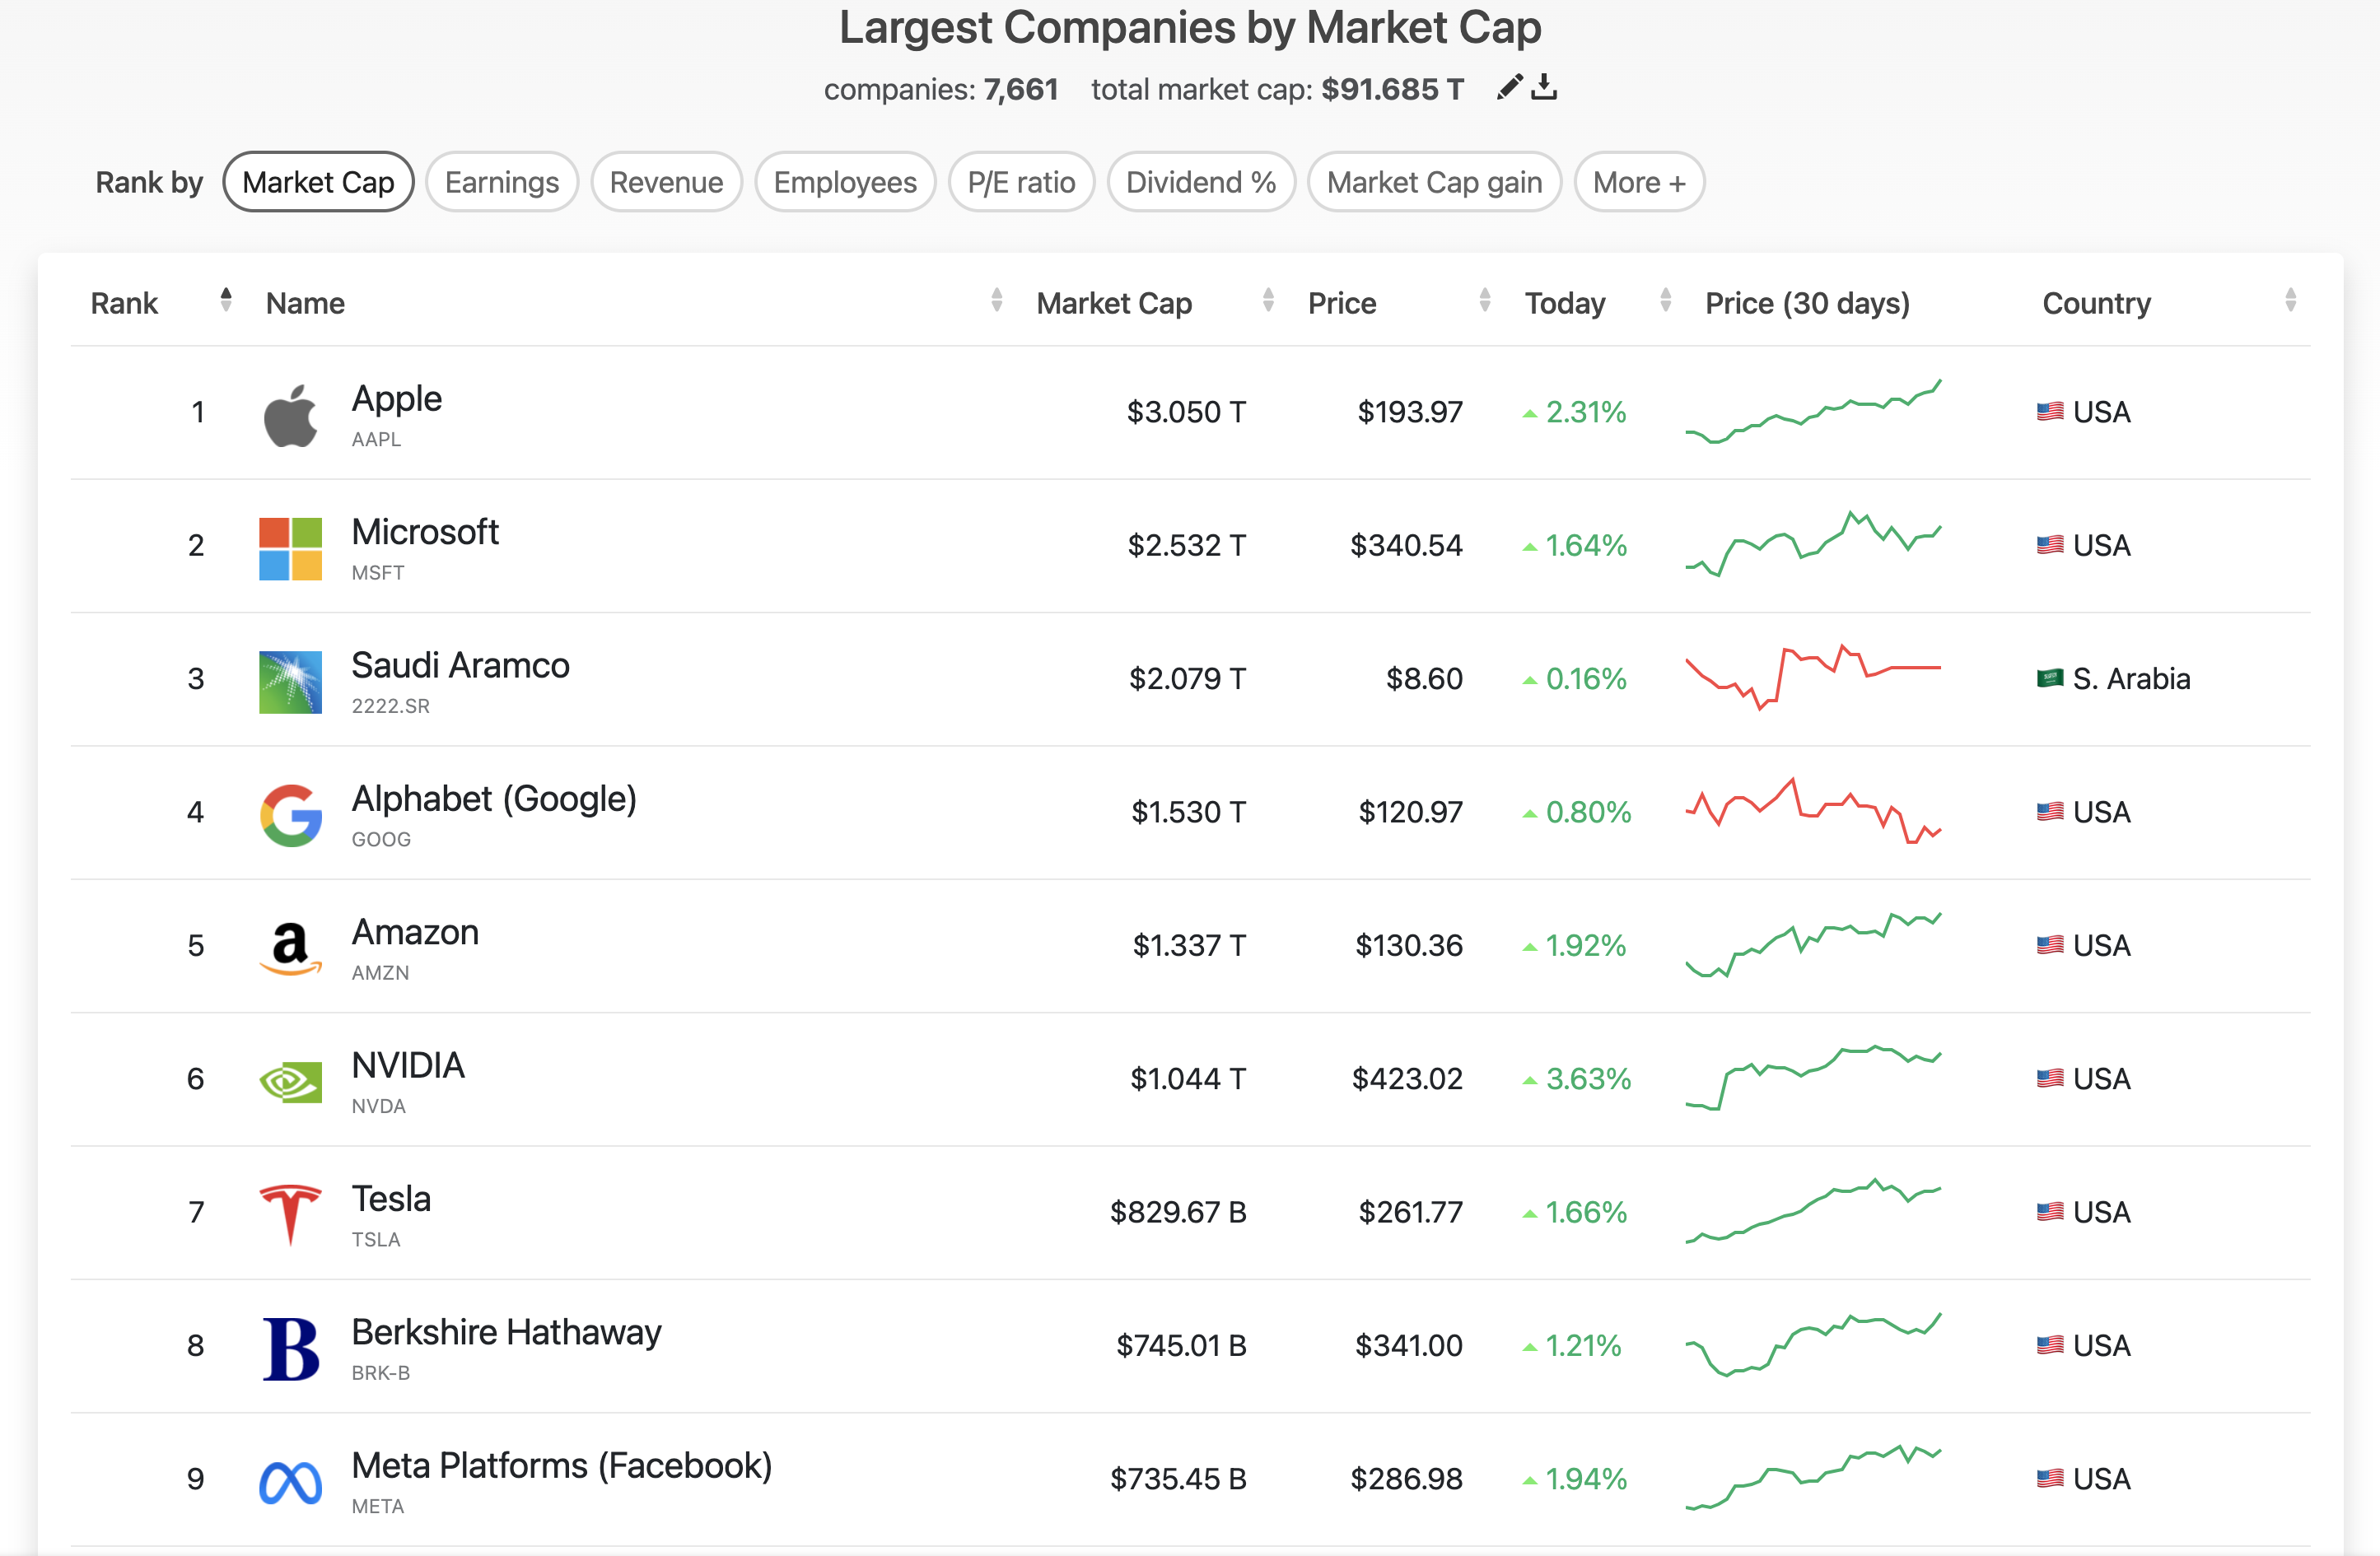The width and height of the screenshot is (2380, 1556).
Task: Click Amazon's 30-day price sparkline chart
Action: point(1812,945)
